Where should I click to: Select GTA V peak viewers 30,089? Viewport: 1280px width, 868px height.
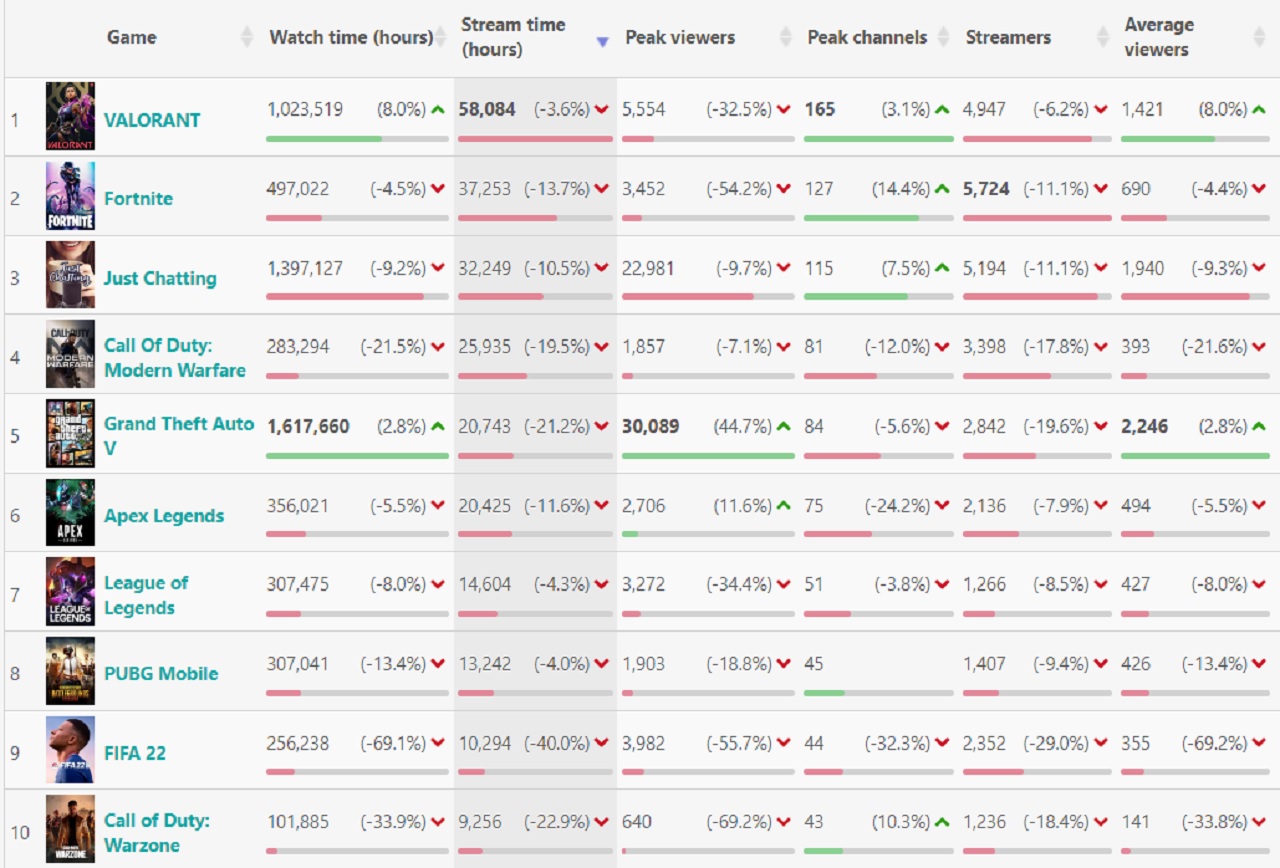[650, 427]
